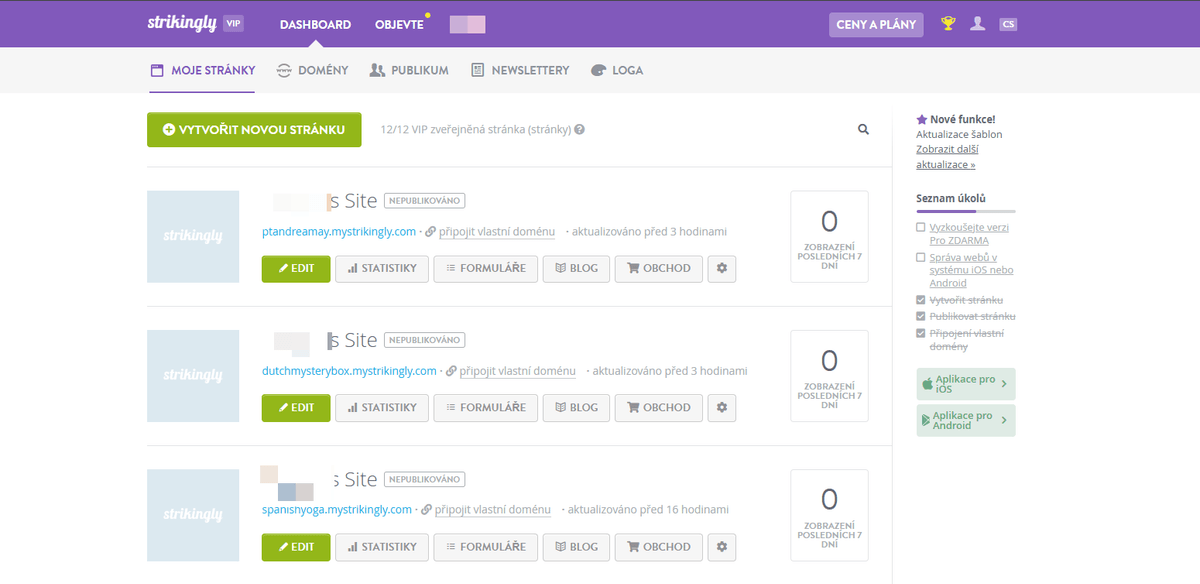Click Nepublikováno badge on dutchmysterybox site
This screenshot has height=584, width=1200.
425,340
